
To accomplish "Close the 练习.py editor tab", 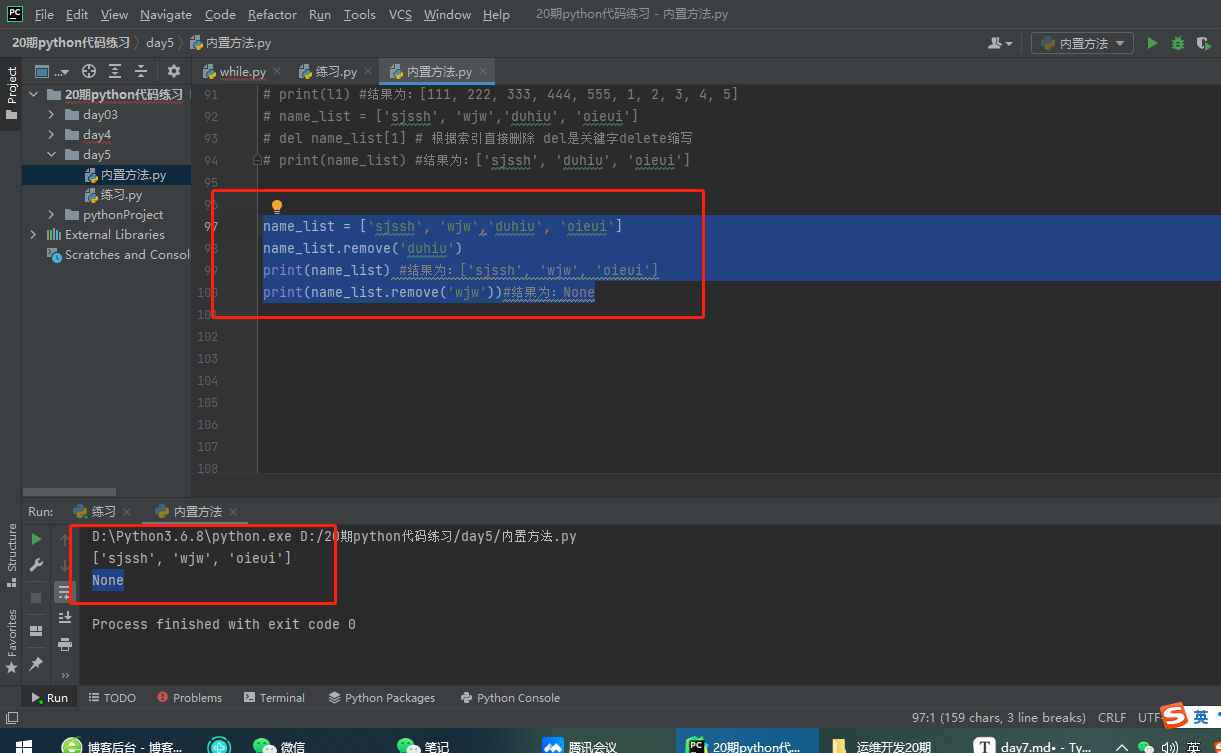I will click(x=369, y=71).
